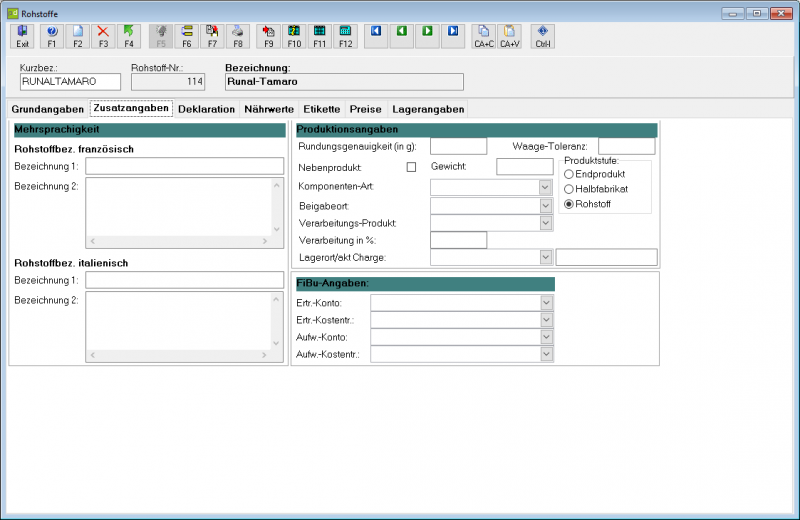Select the Endprodukt radio button
The width and height of the screenshot is (800, 520).
(568, 174)
